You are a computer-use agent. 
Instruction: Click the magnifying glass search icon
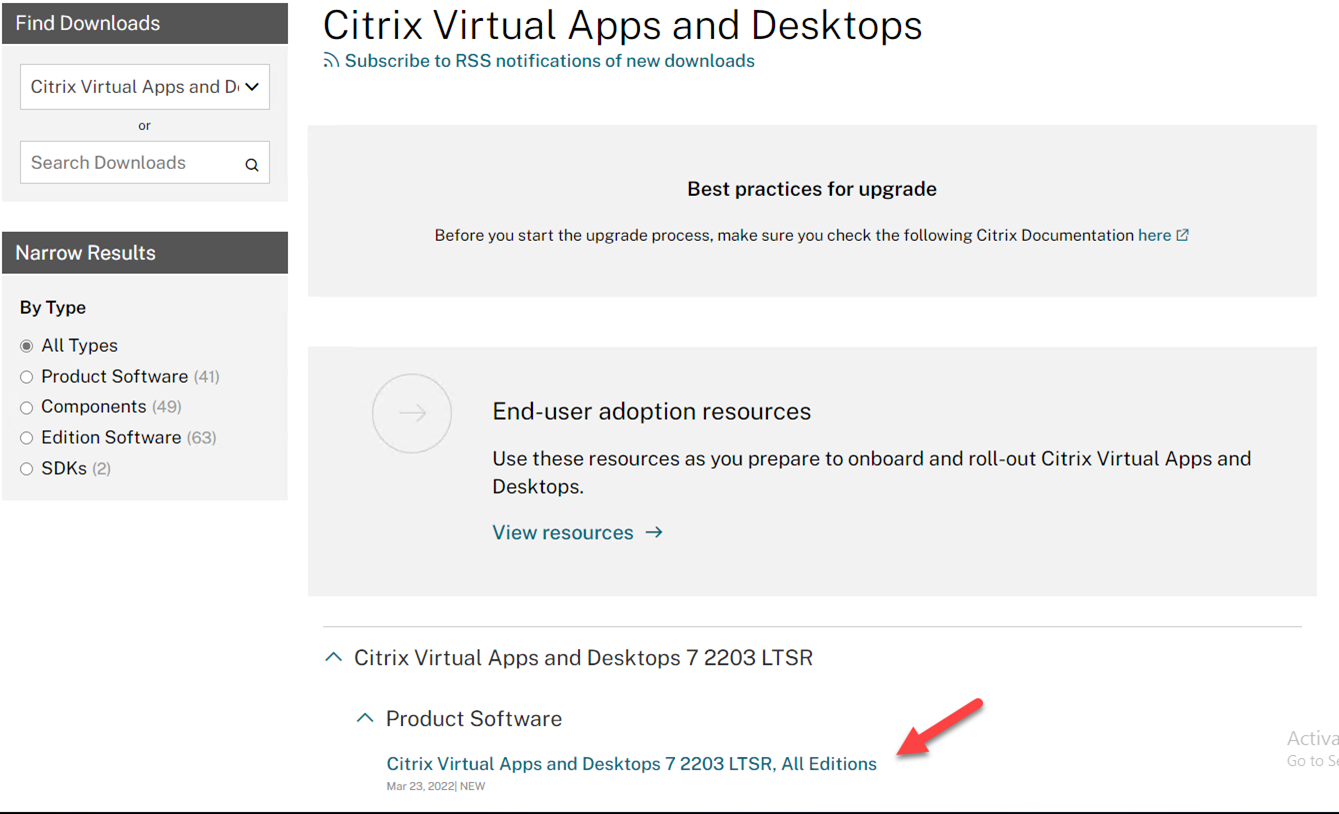pyautogui.click(x=251, y=163)
